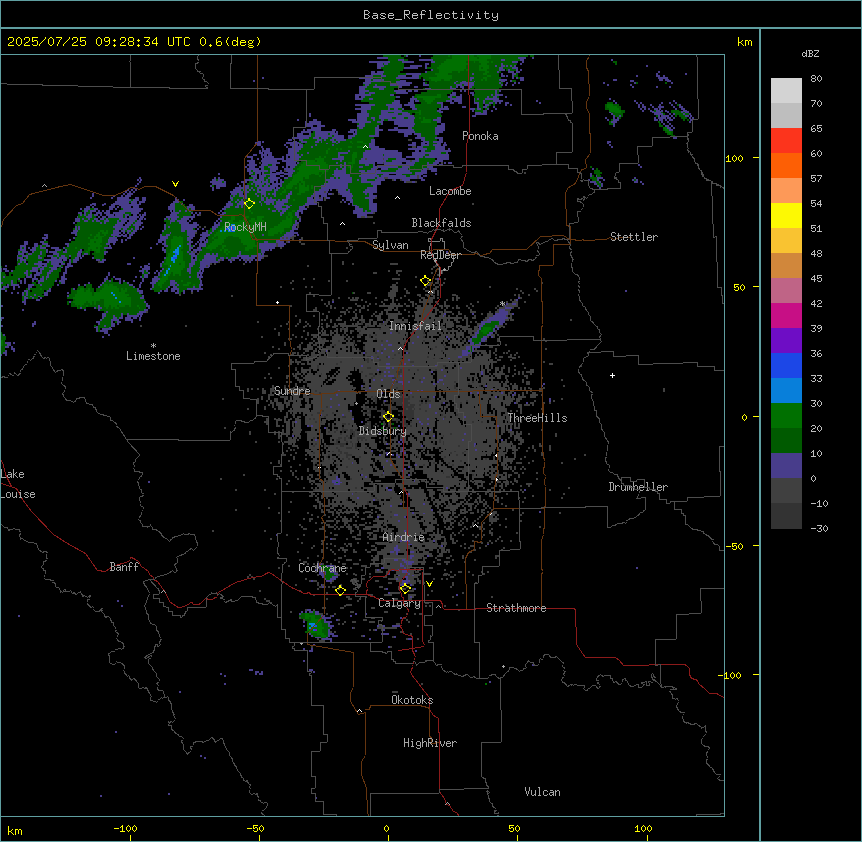Select the light blue 30-33 dBZ legend swatch
Screen dimensions: 862x842
pyautogui.click(x=786, y=391)
